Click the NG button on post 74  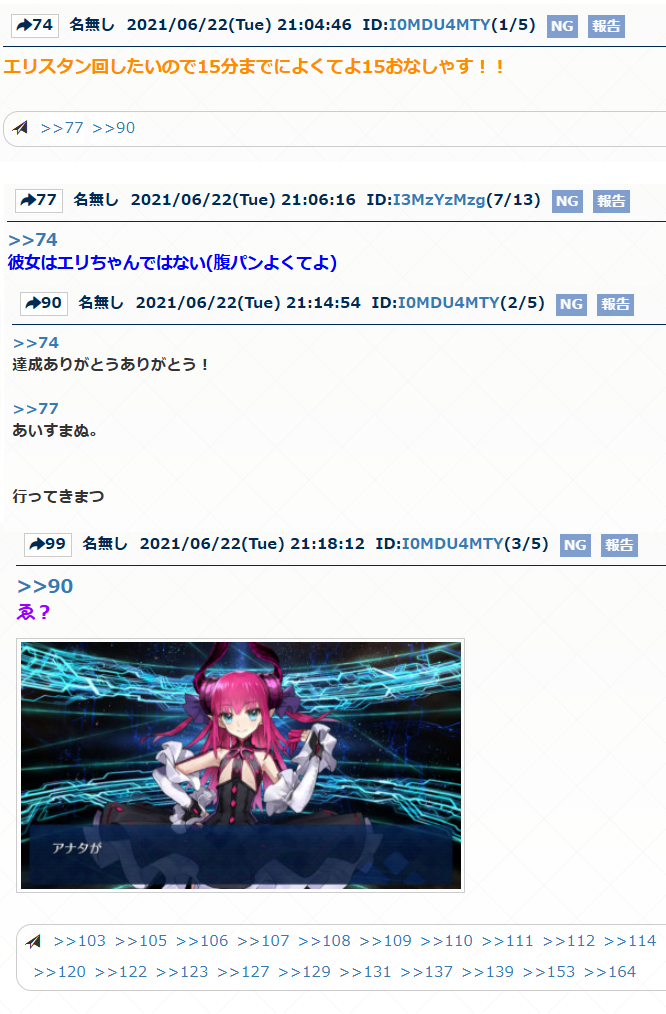point(562,26)
